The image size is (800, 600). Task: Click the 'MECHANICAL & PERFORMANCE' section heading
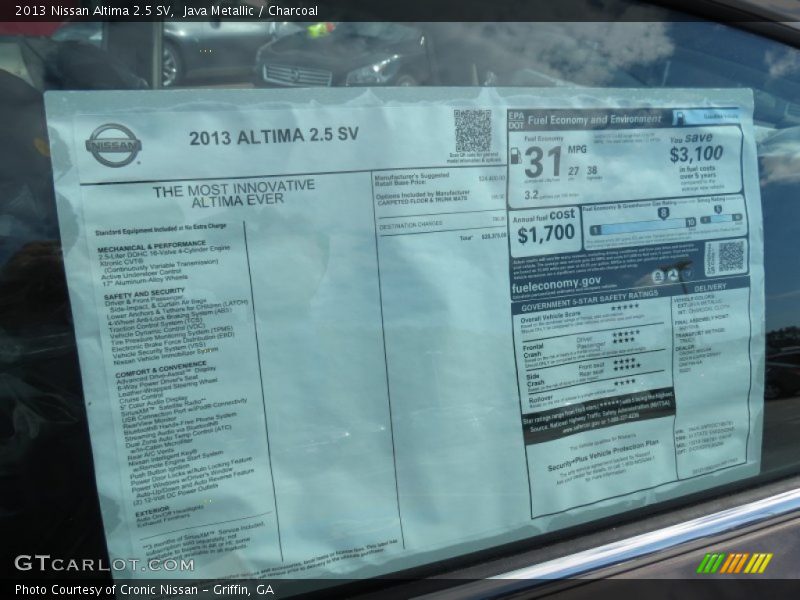(152, 246)
